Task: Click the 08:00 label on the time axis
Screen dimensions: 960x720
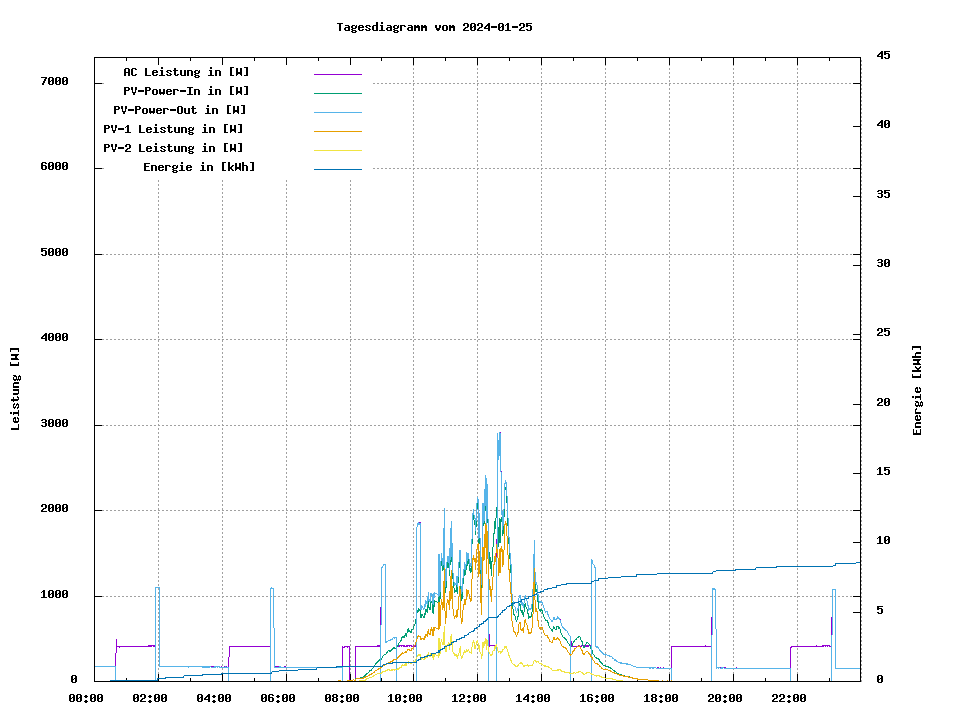Action: point(341,698)
